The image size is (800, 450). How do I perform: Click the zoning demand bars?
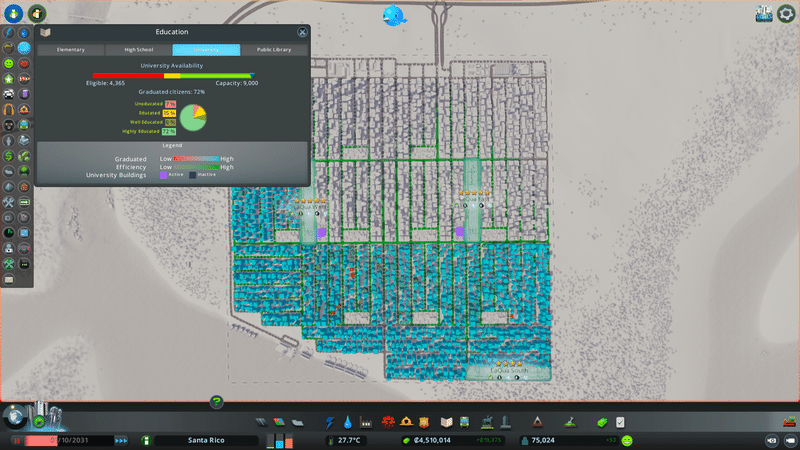coord(280,441)
